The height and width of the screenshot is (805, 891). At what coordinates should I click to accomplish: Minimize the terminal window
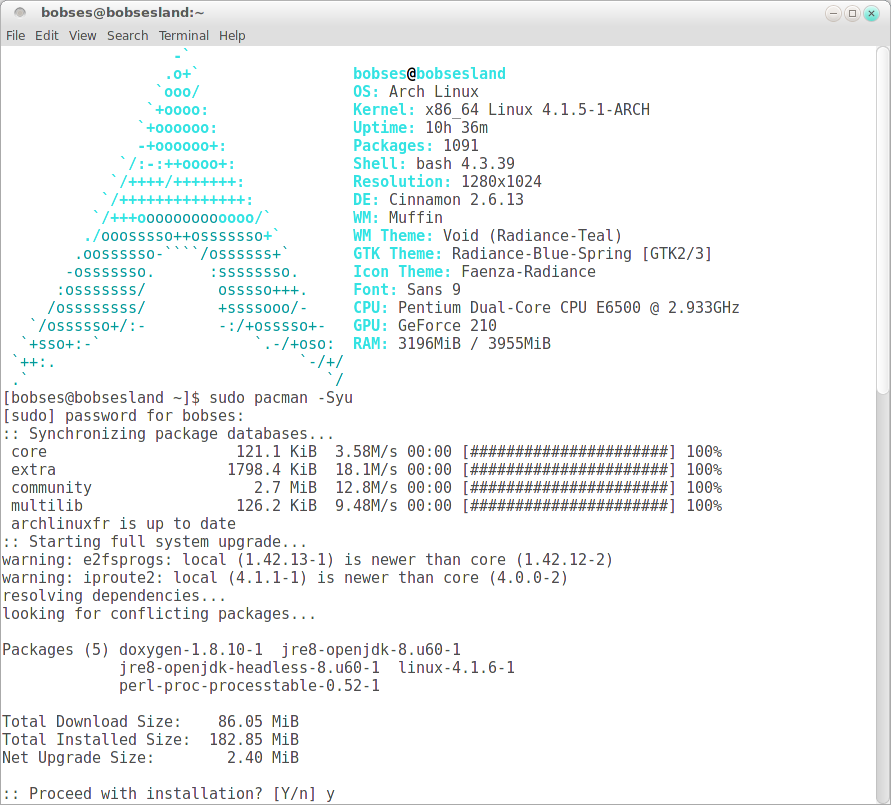click(833, 13)
